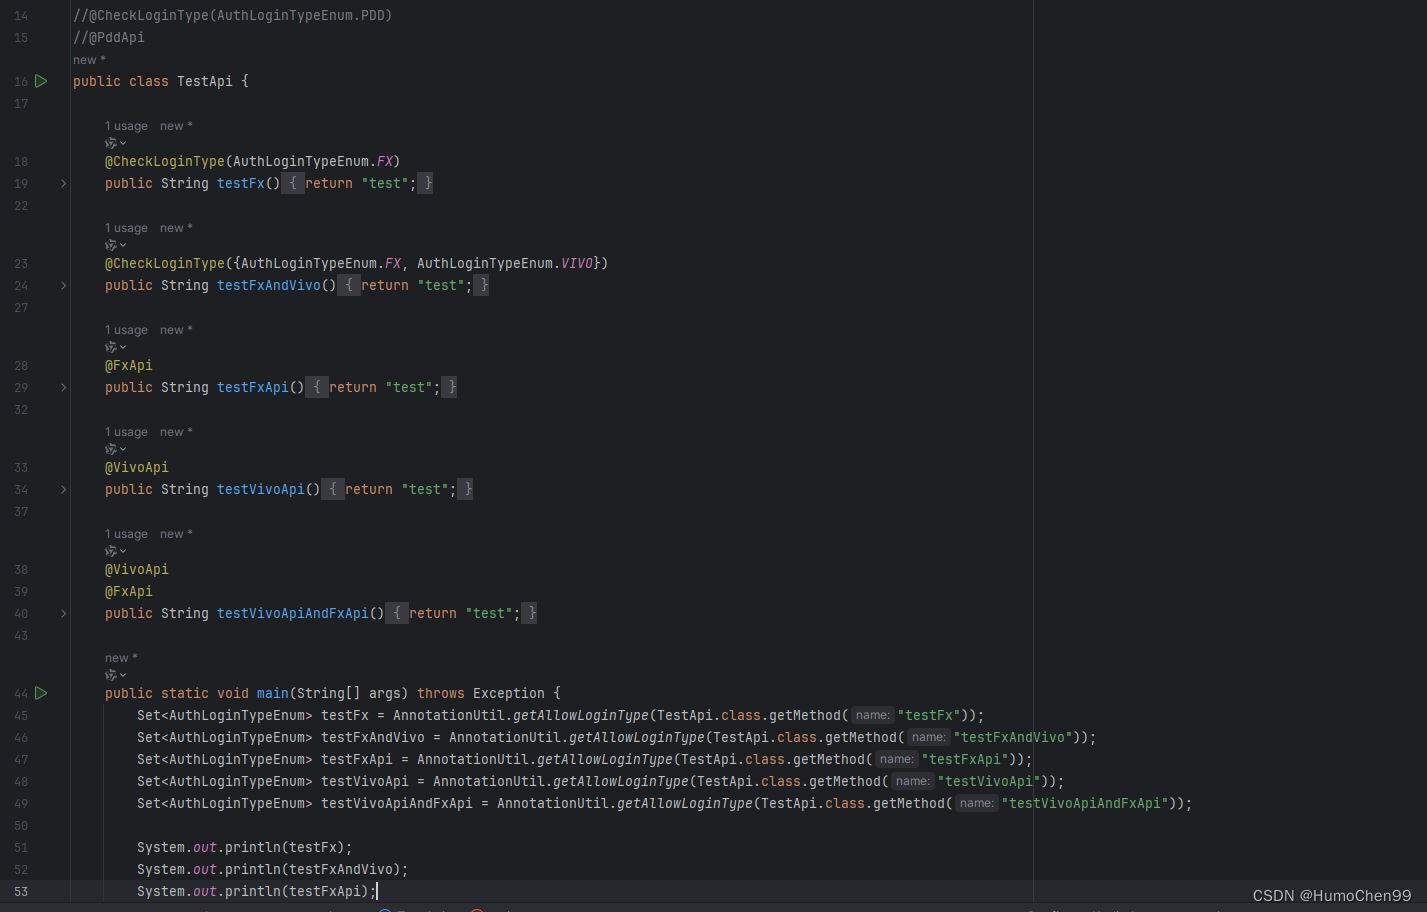This screenshot has width=1427, height=912.
Task: Click testFxAndVivo method name in its declaration
Action: pos(269,285)
